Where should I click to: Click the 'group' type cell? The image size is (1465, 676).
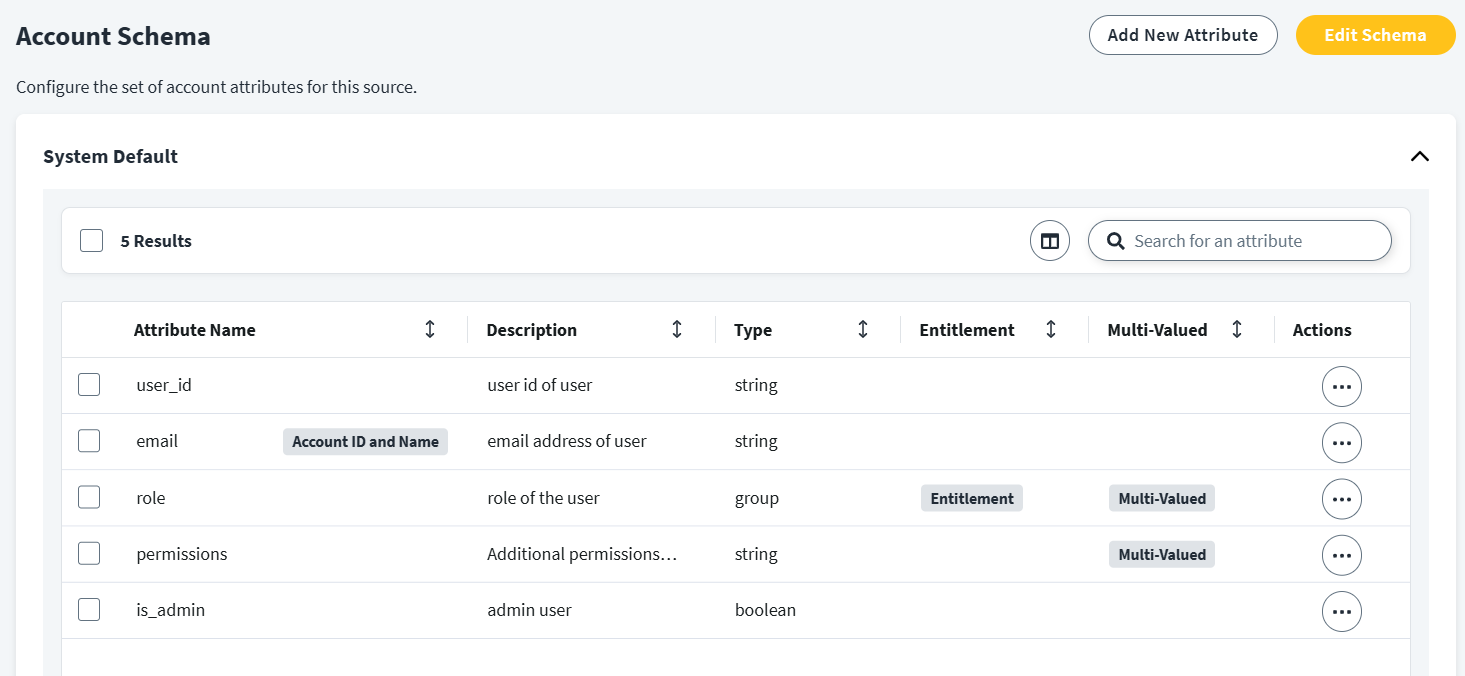pyautogui.click(x=757, y=498)
